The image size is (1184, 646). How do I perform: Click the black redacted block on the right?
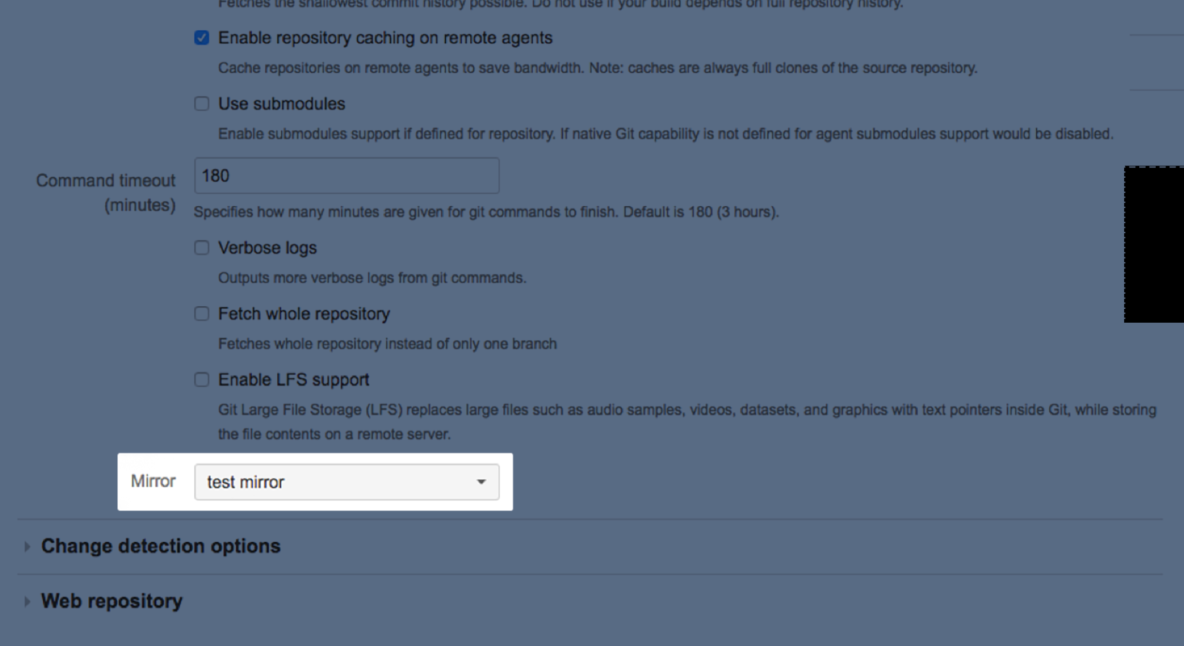point(1157,243)
